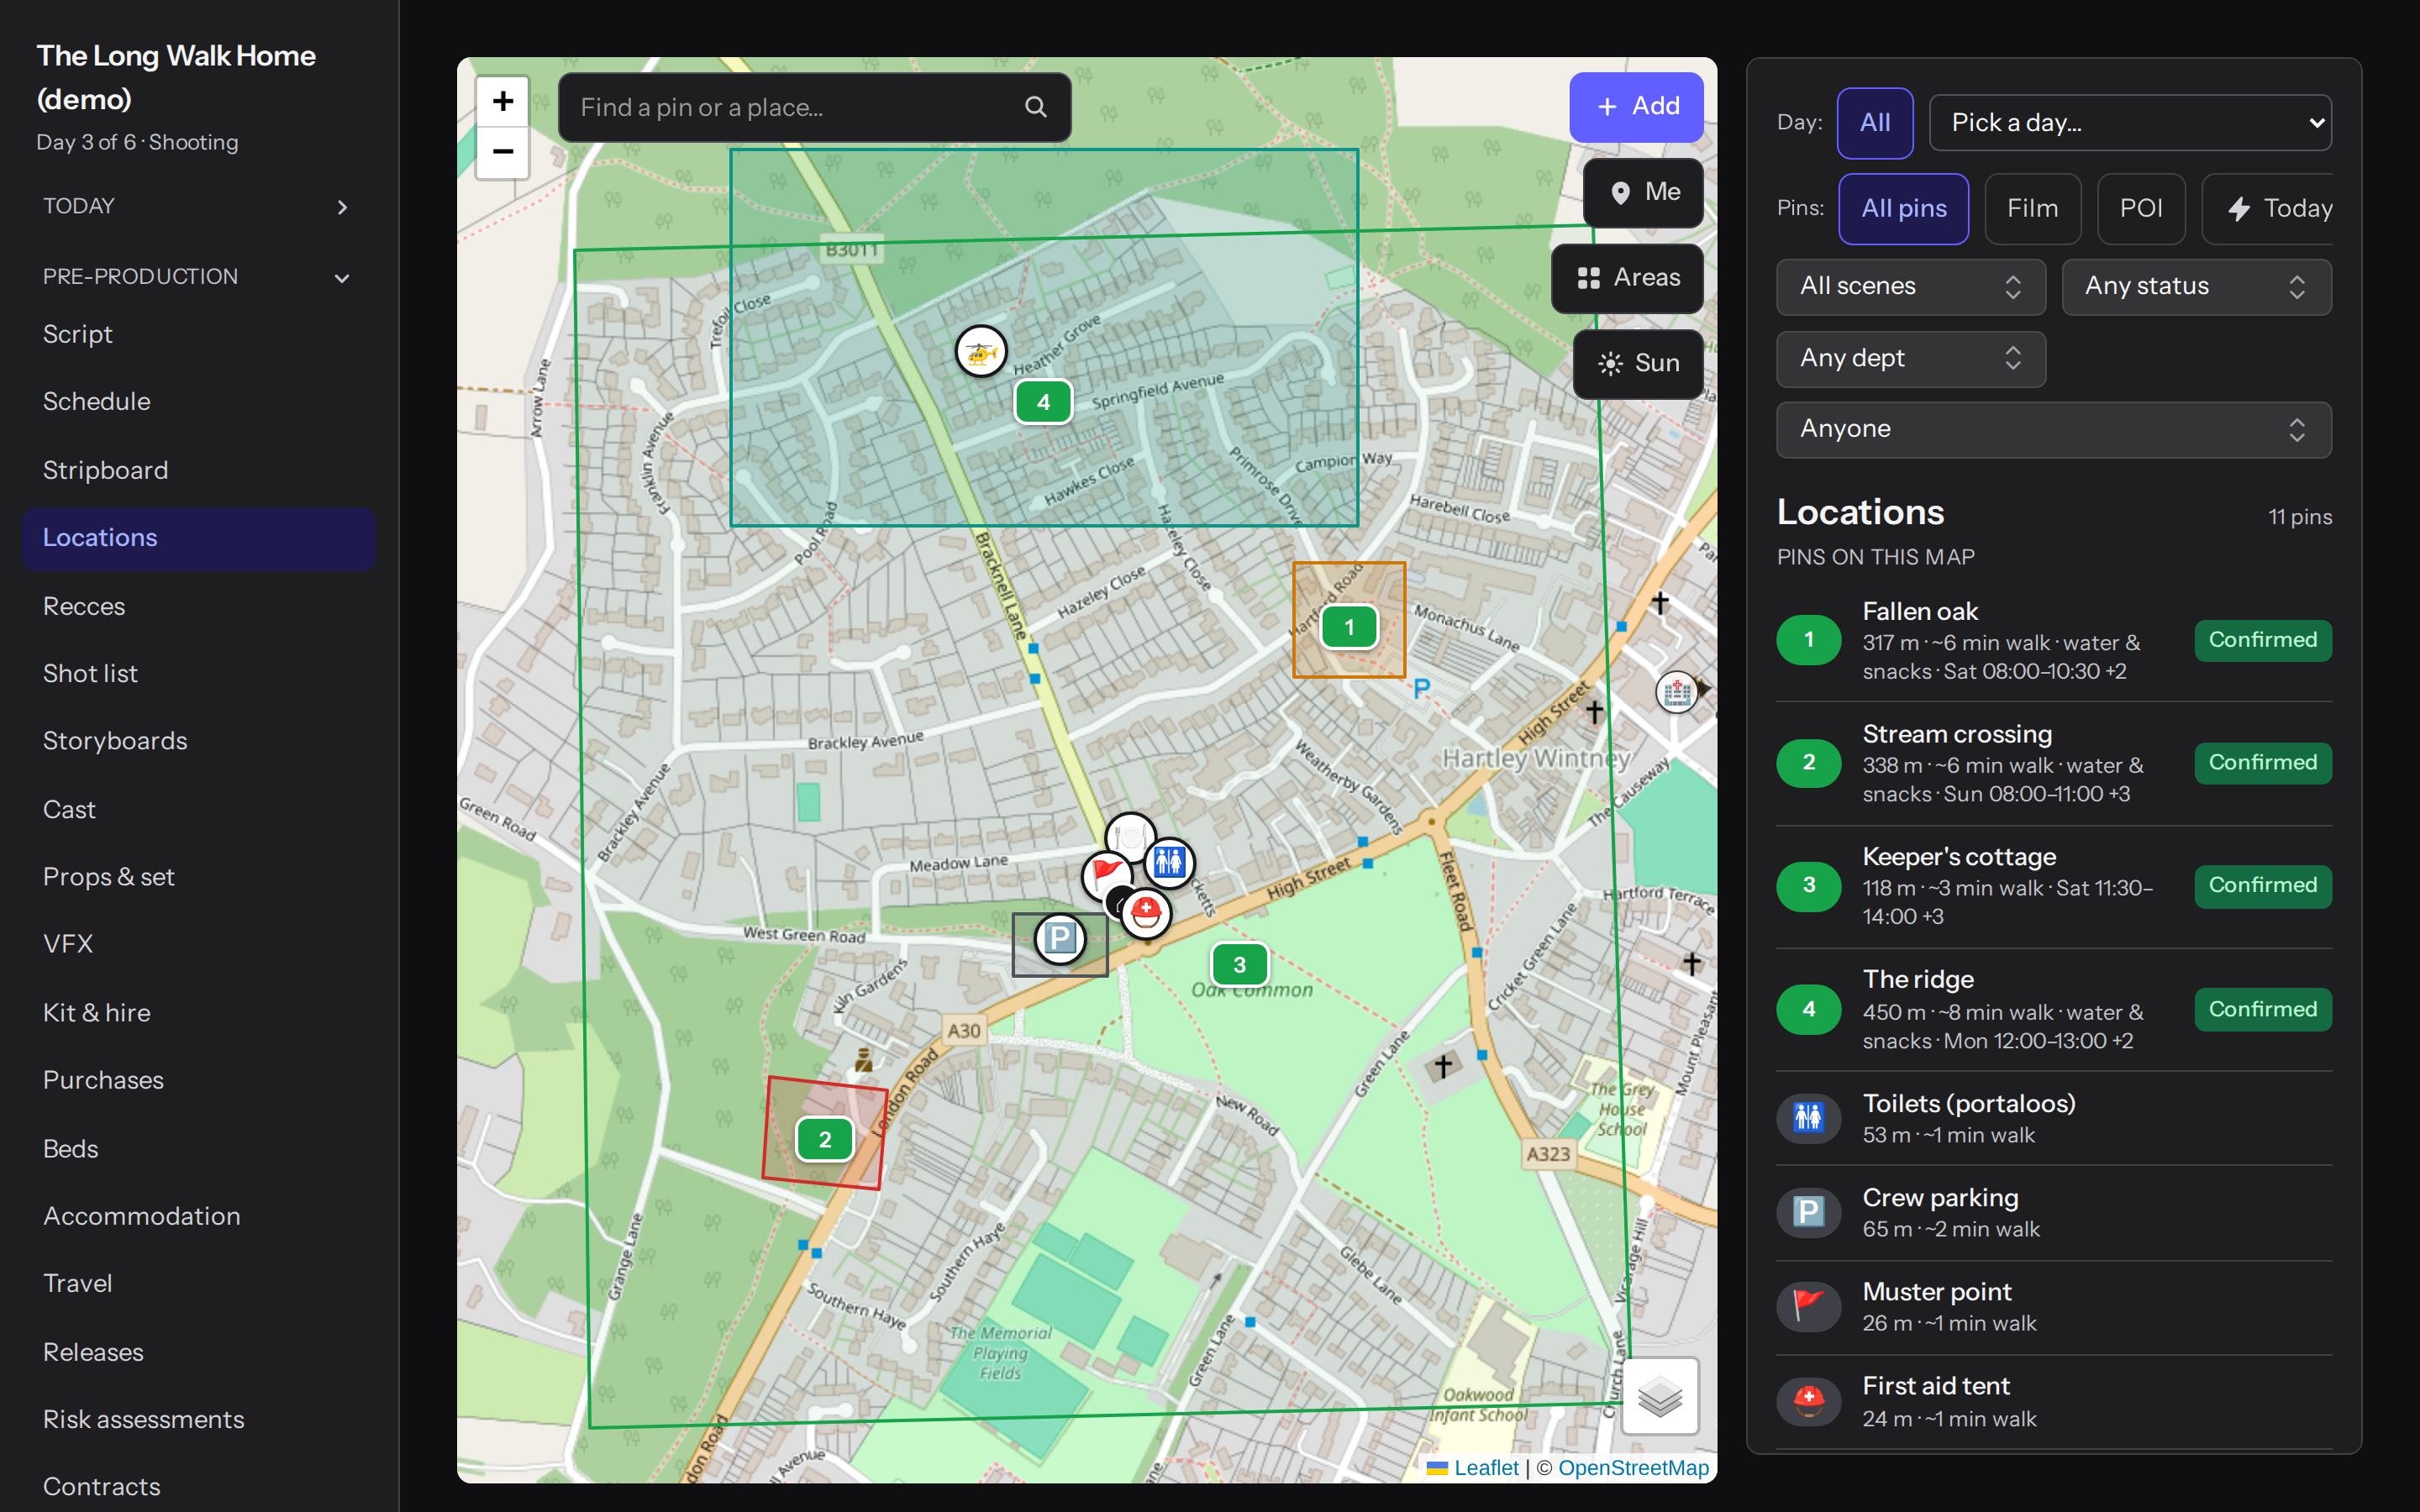
Task: Select the toilets pin on map
Action: click(x=1168, y=862)
